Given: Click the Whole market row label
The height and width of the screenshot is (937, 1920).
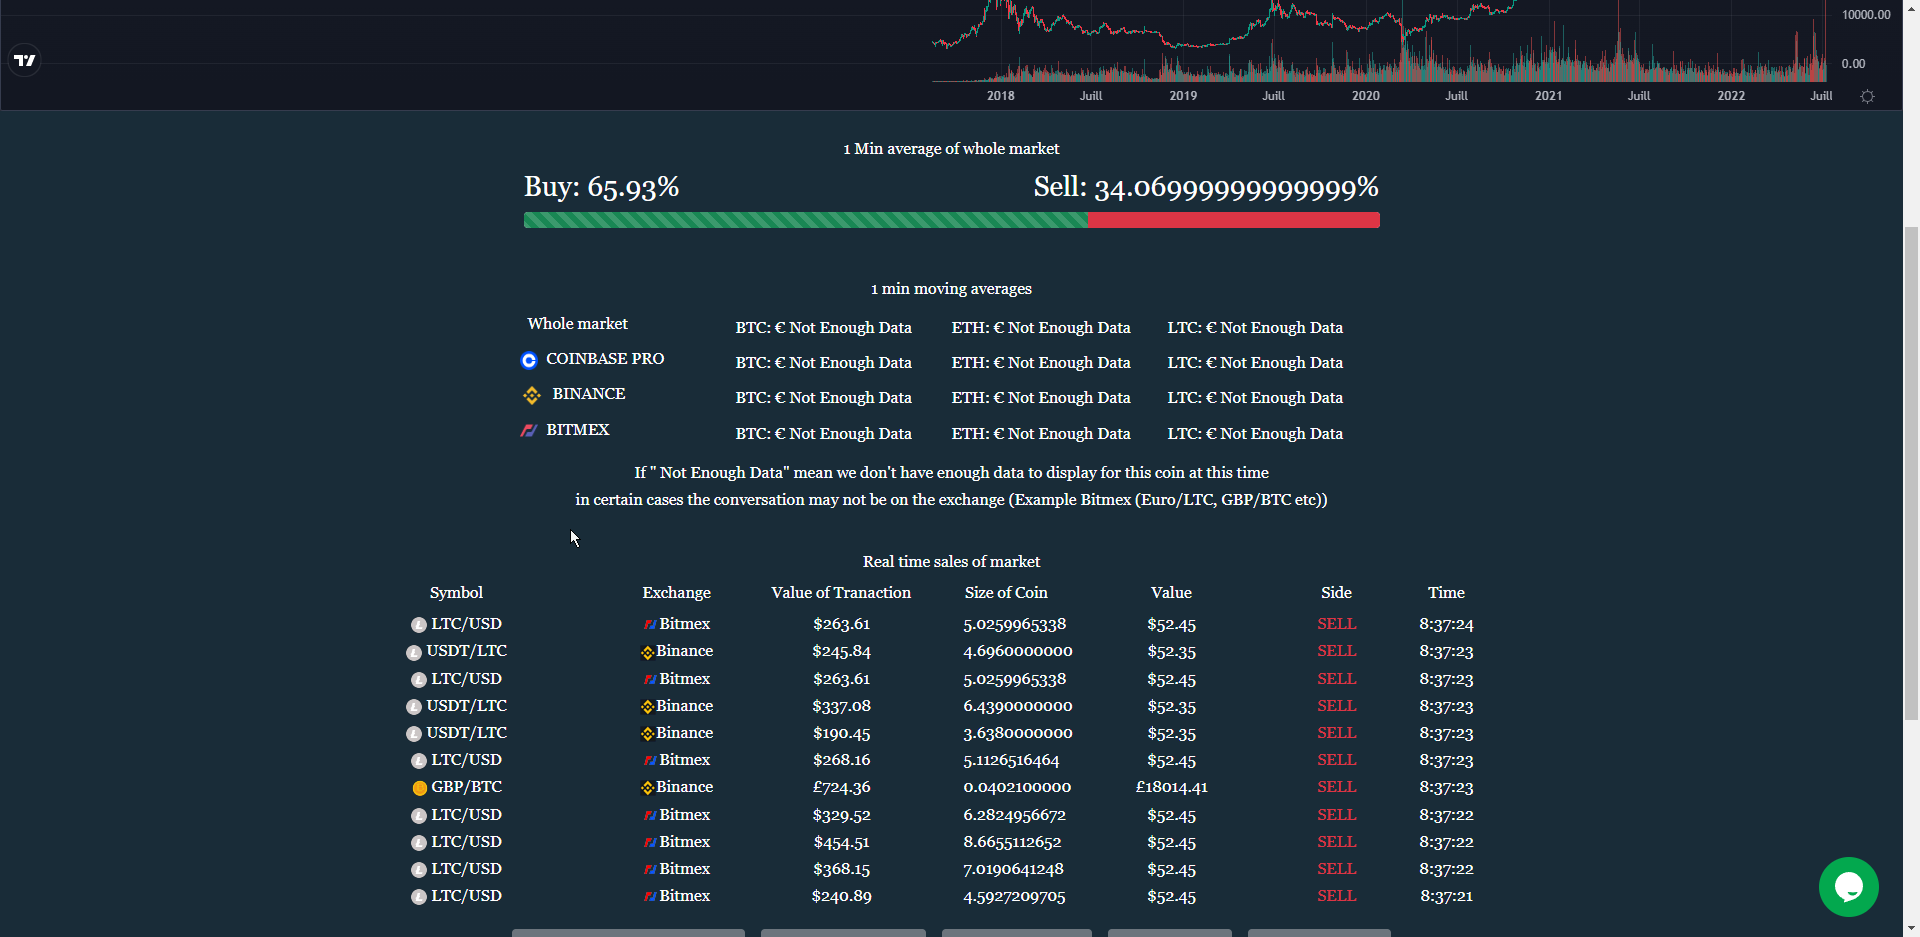Looking at the screenshot, I should [x=578, y=324].
